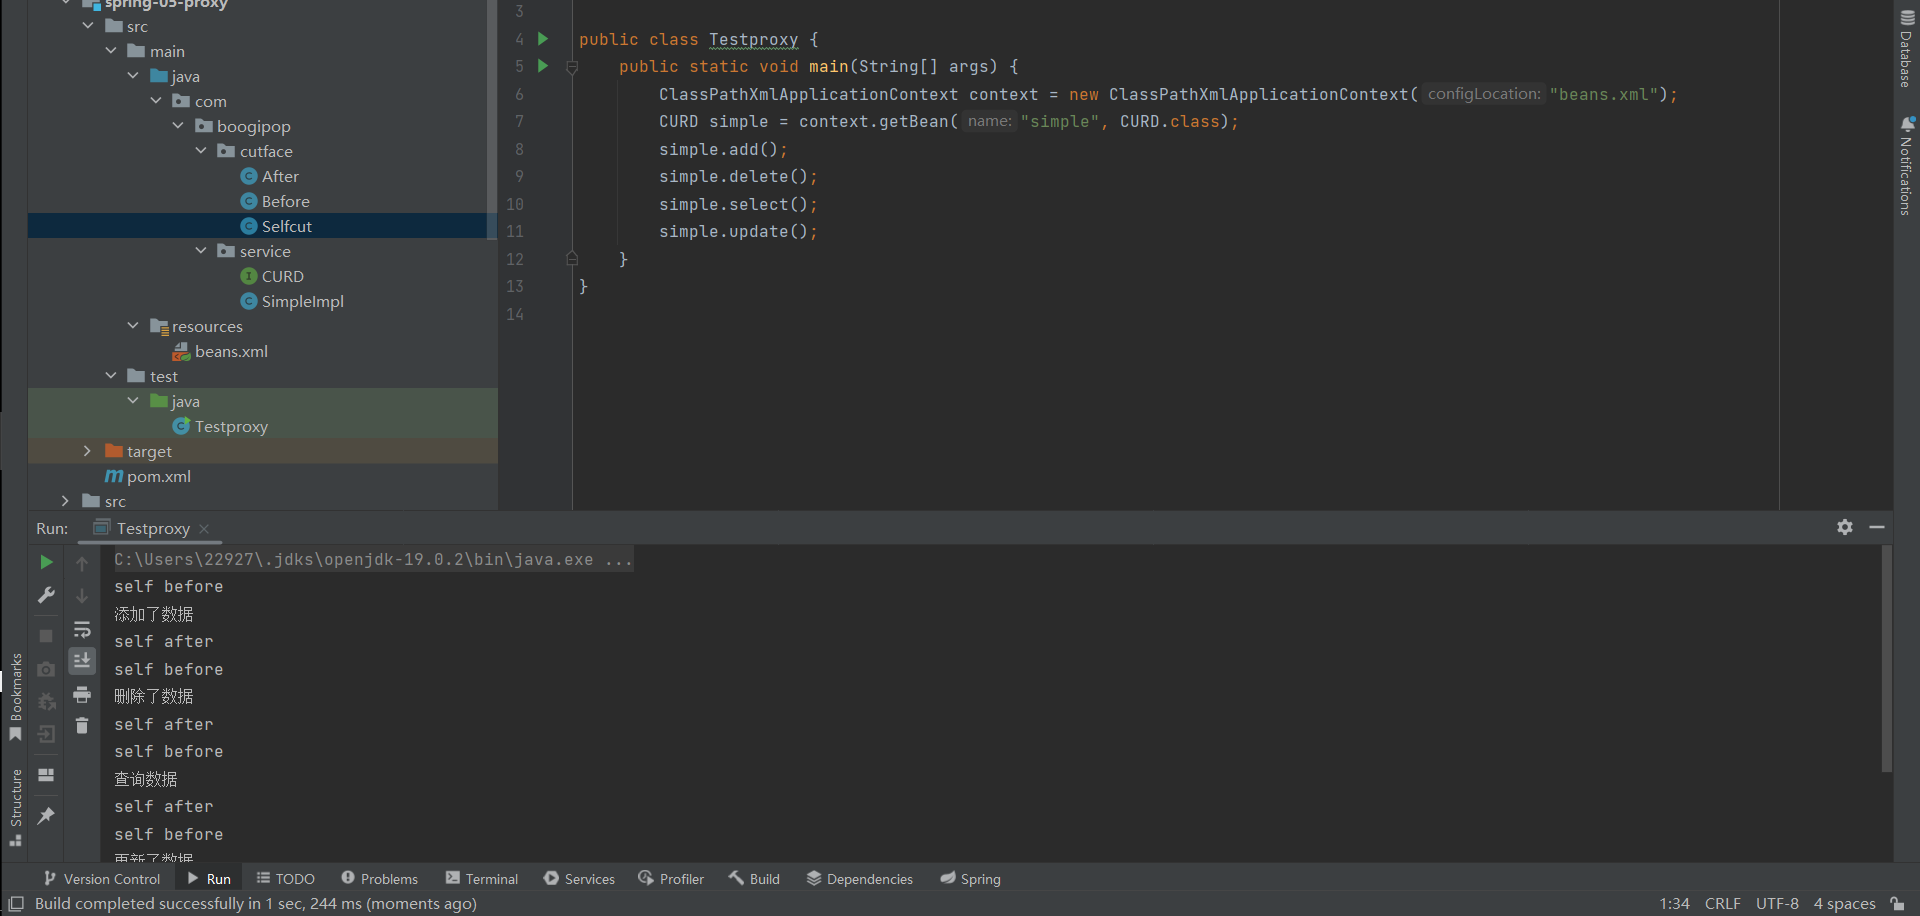The image size is (1920, 916).
Task: Collapse the main folder
Action: 111,51
